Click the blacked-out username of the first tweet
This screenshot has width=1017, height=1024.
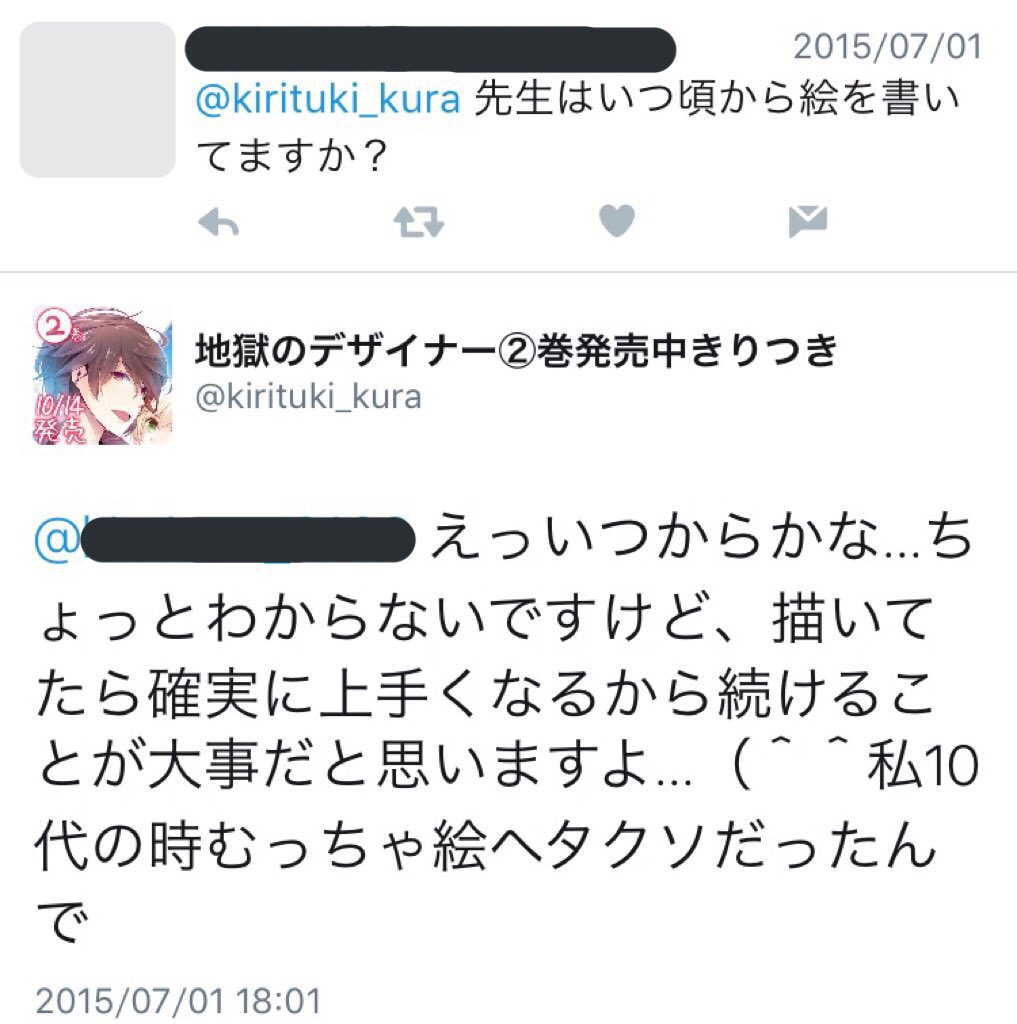pyautogui.click(x=430, y=49)
